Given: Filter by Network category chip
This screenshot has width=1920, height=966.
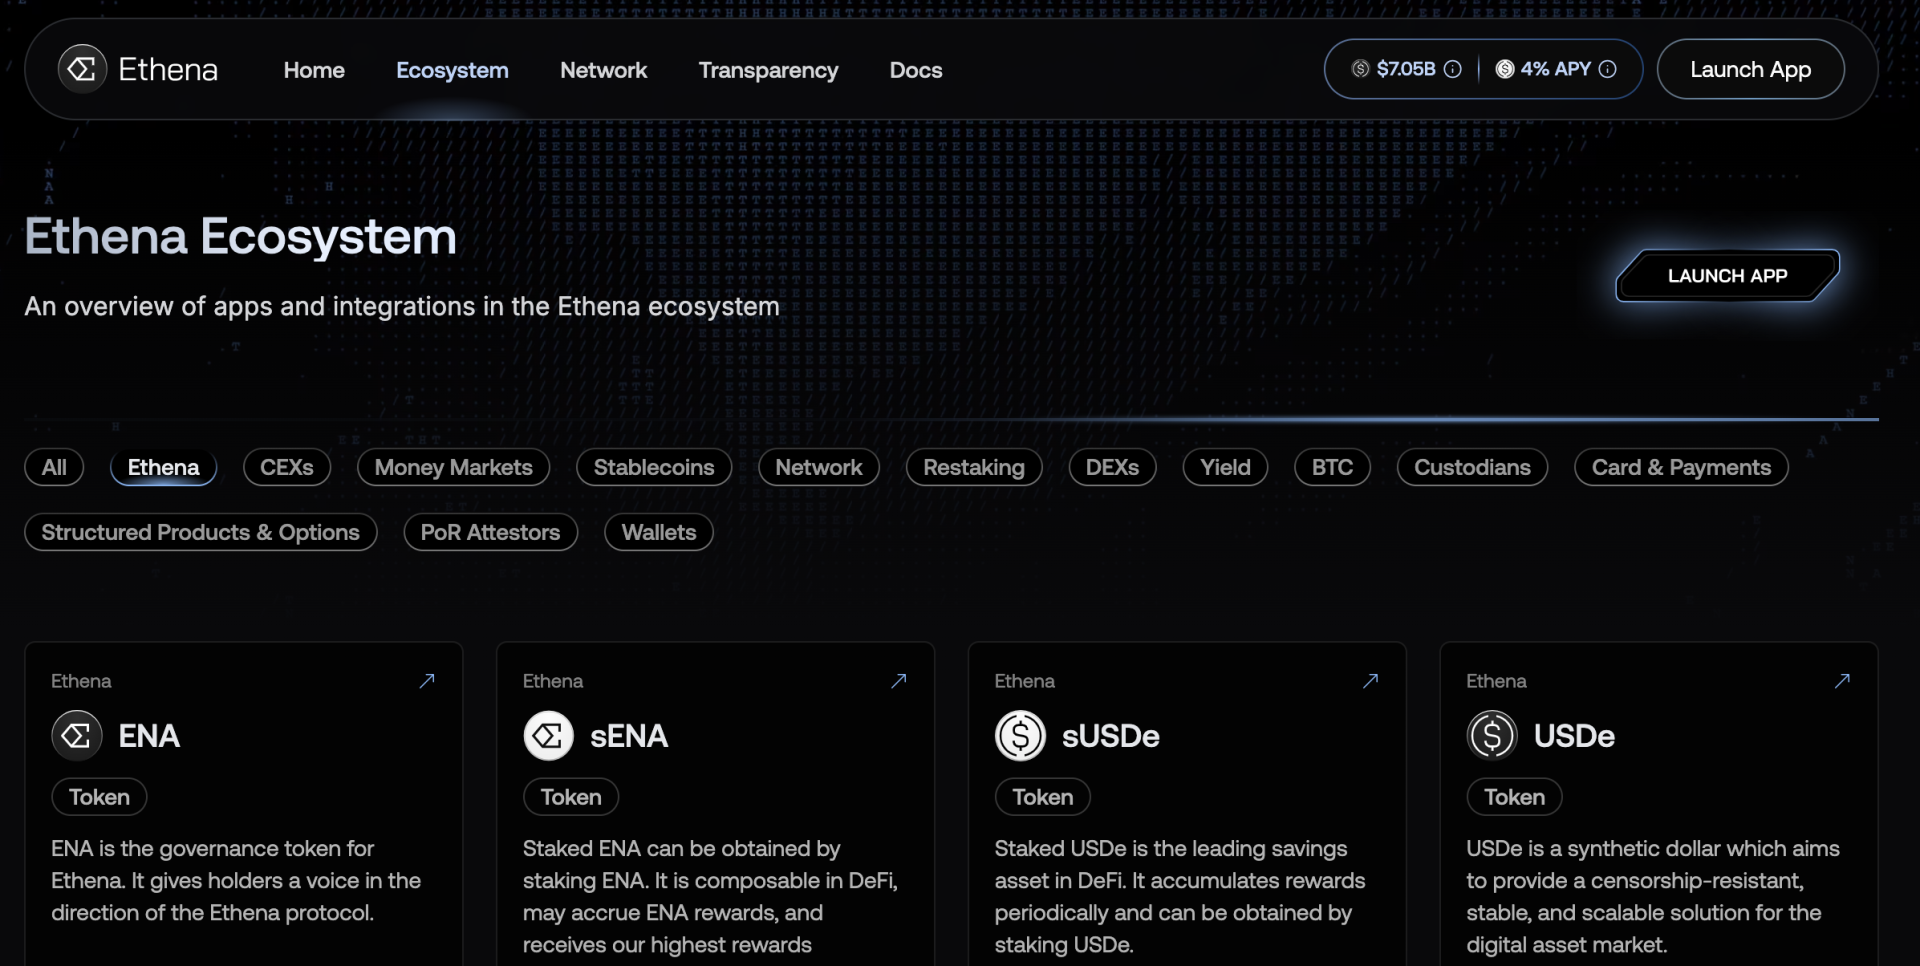Looking at the screenshot, I should (x=818, y=467).
